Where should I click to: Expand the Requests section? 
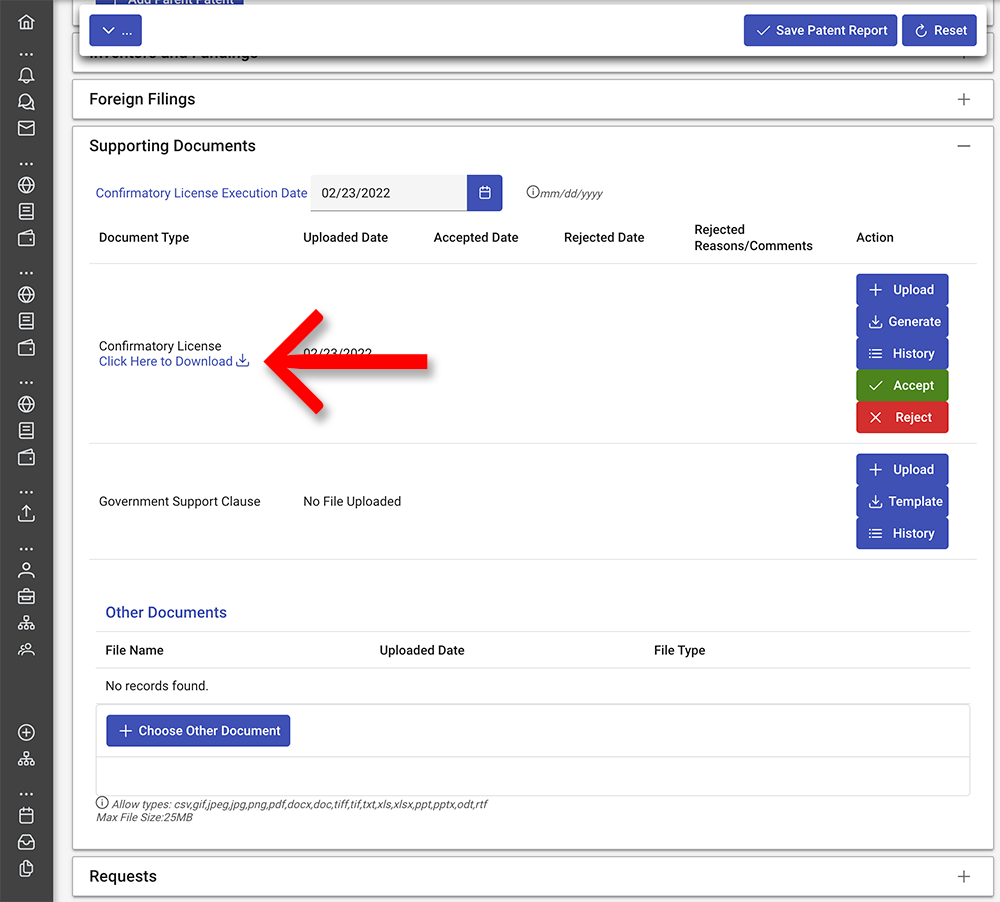click(x=963, y=876)
